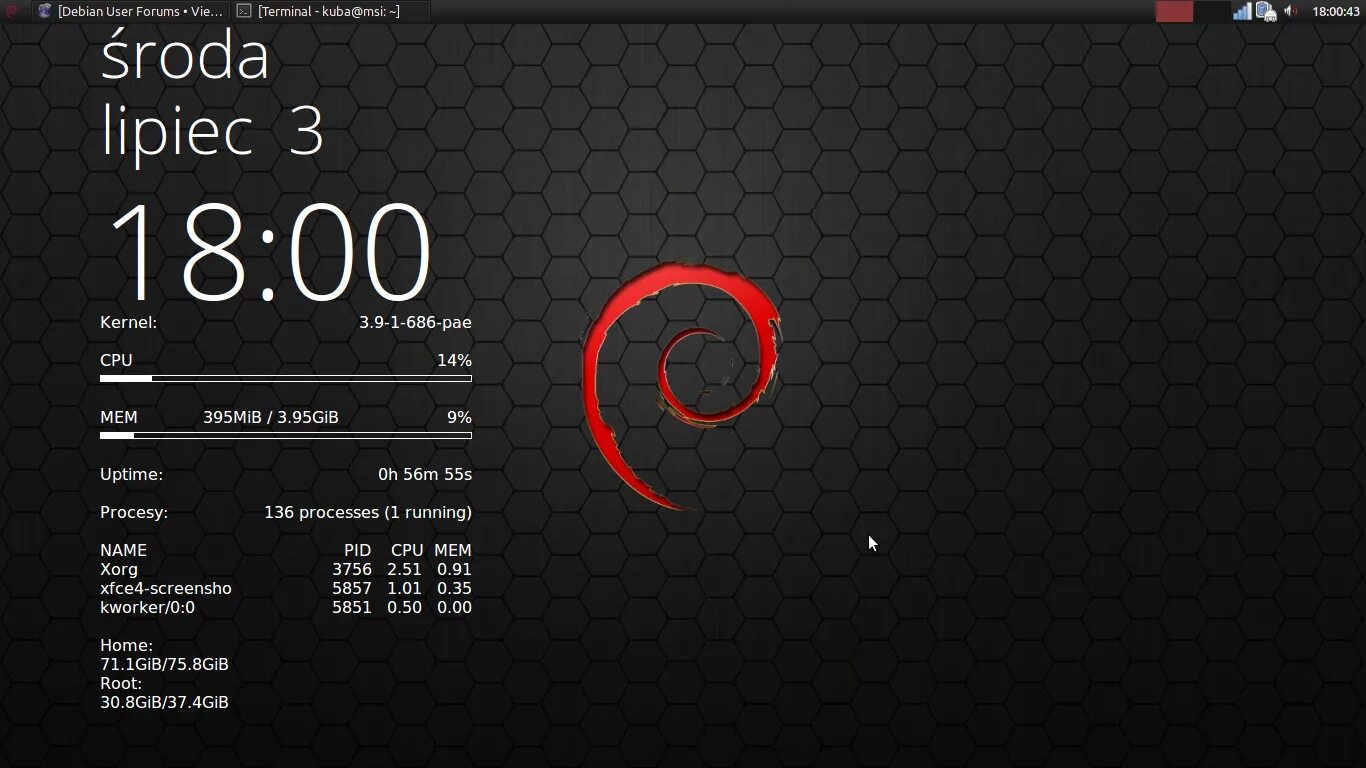Click the volume speaker icon

coord(1291,12)
